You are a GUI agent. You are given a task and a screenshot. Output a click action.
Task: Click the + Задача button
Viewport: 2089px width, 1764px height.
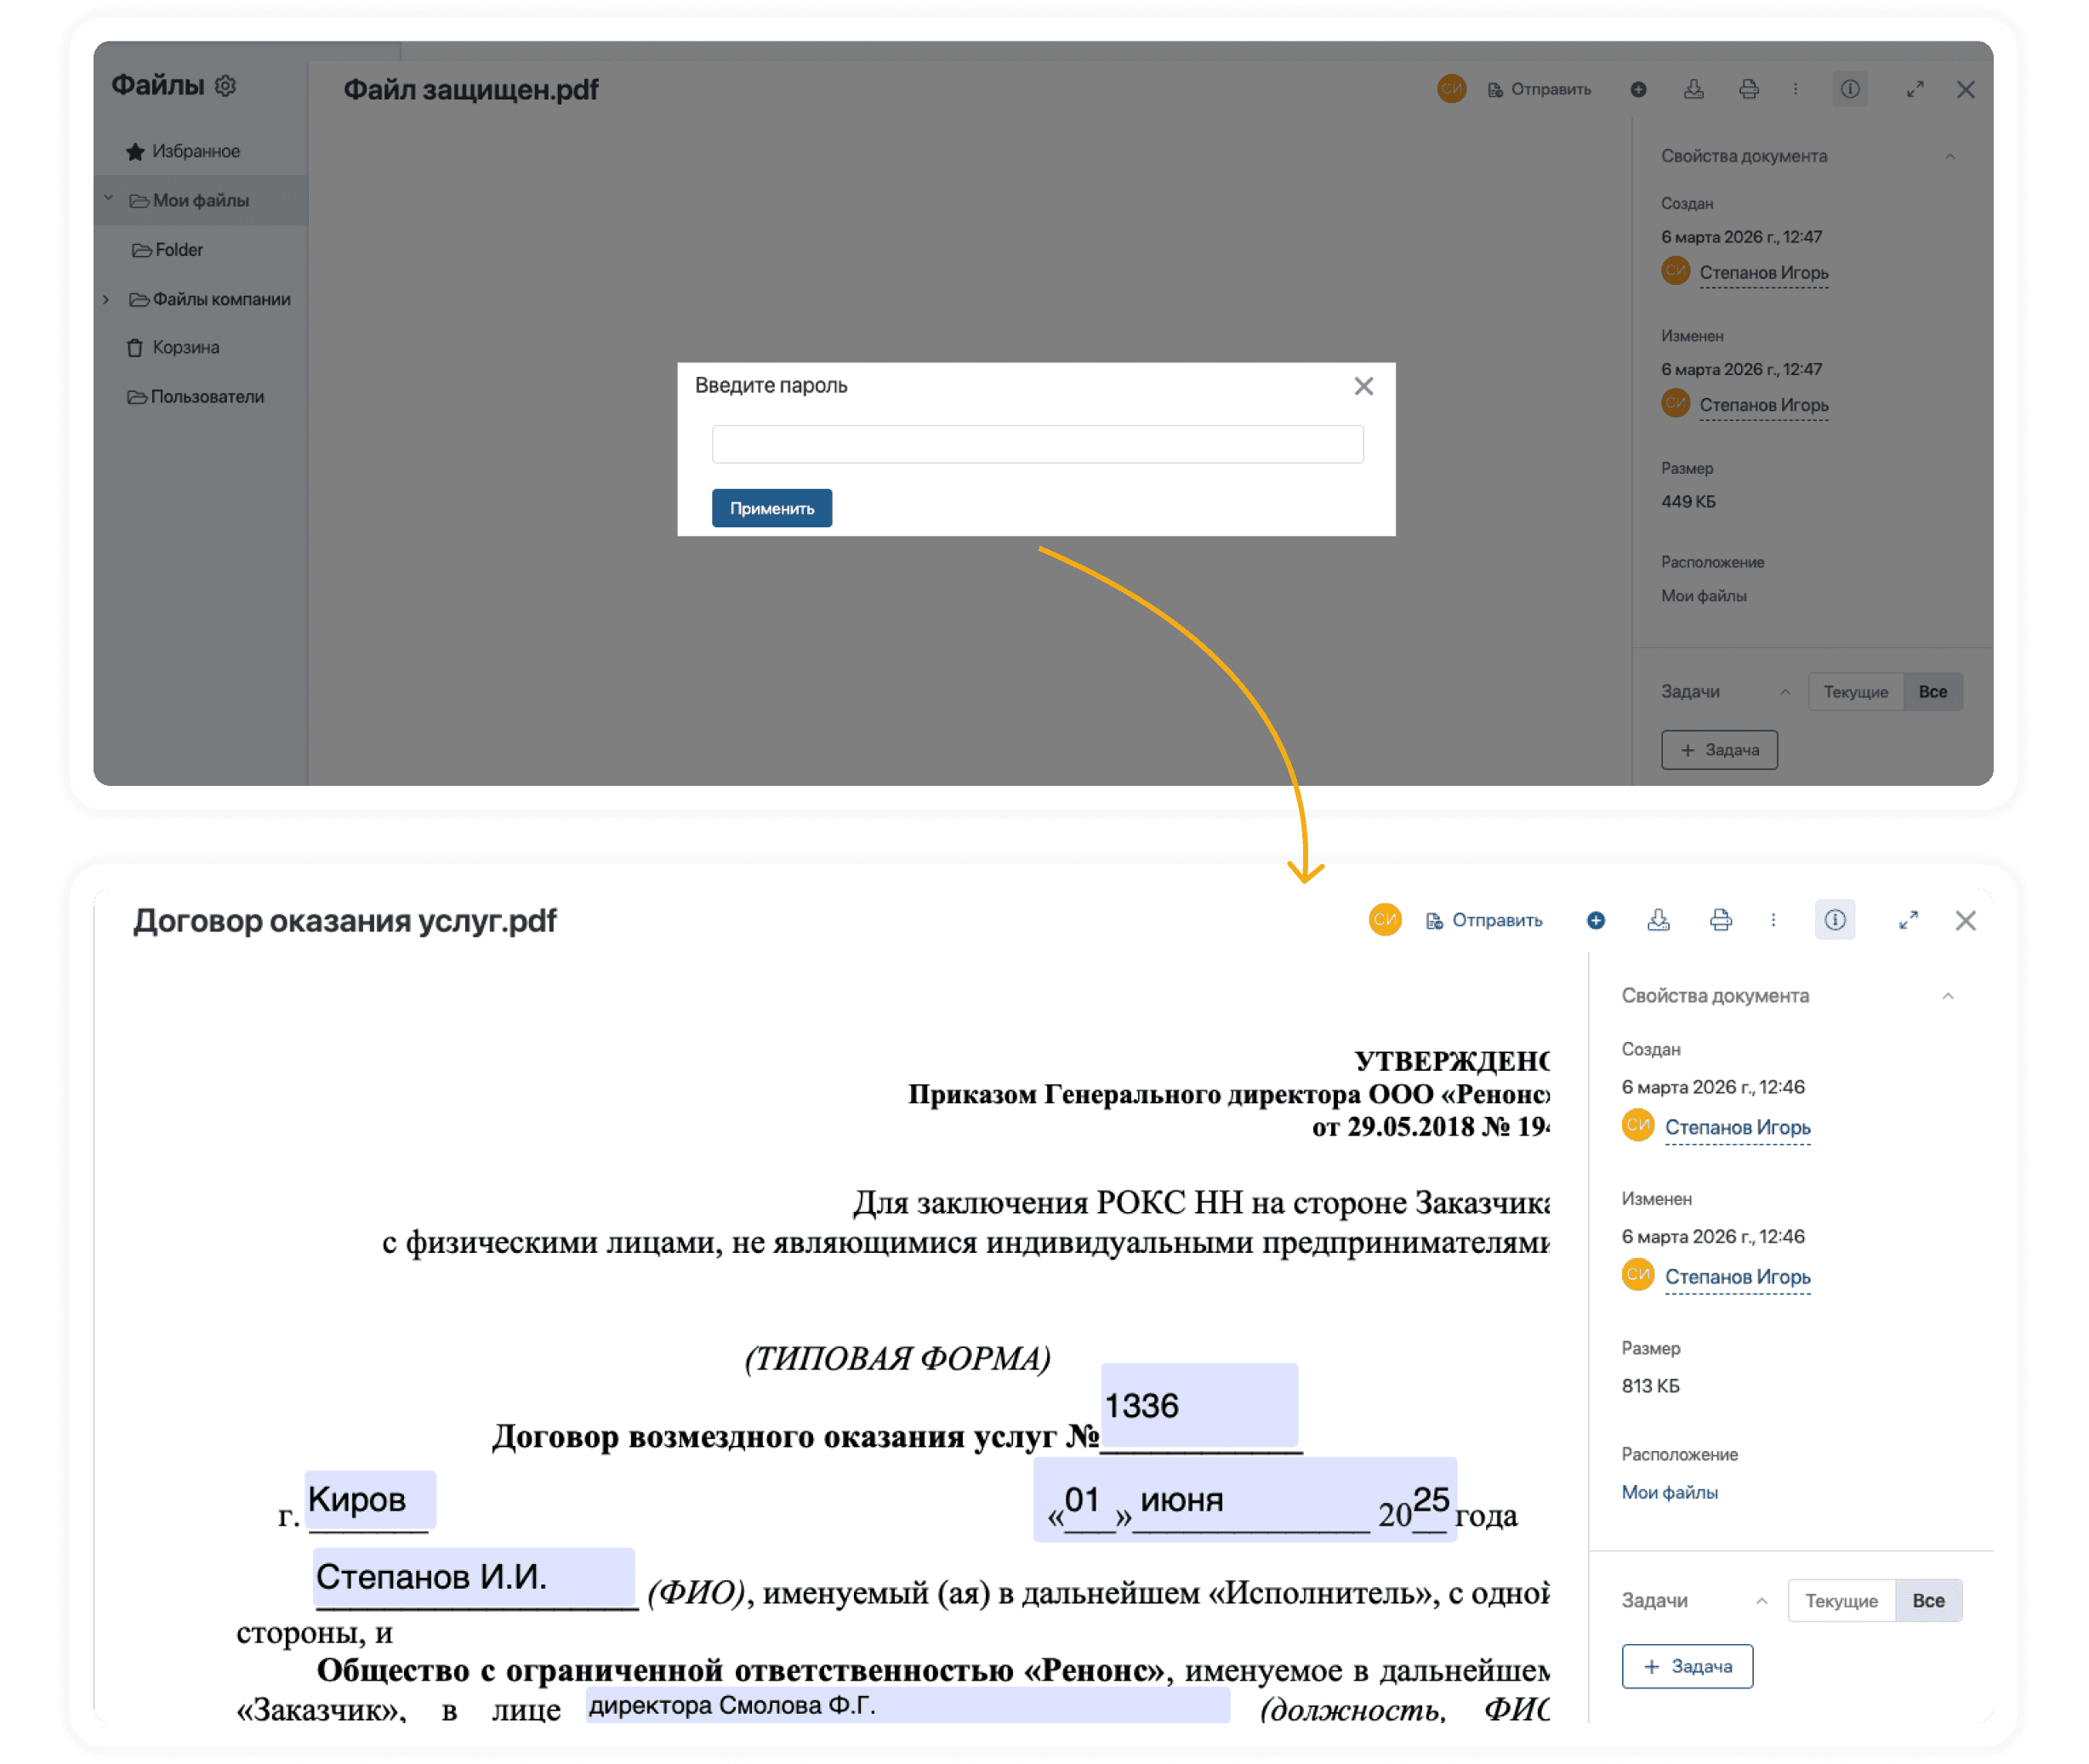1687,1666
